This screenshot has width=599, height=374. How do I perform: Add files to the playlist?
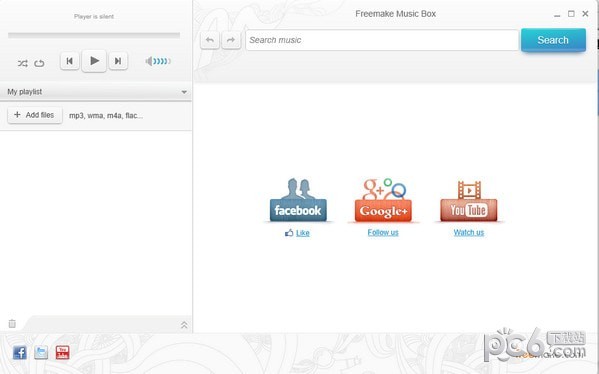point(35,115)
